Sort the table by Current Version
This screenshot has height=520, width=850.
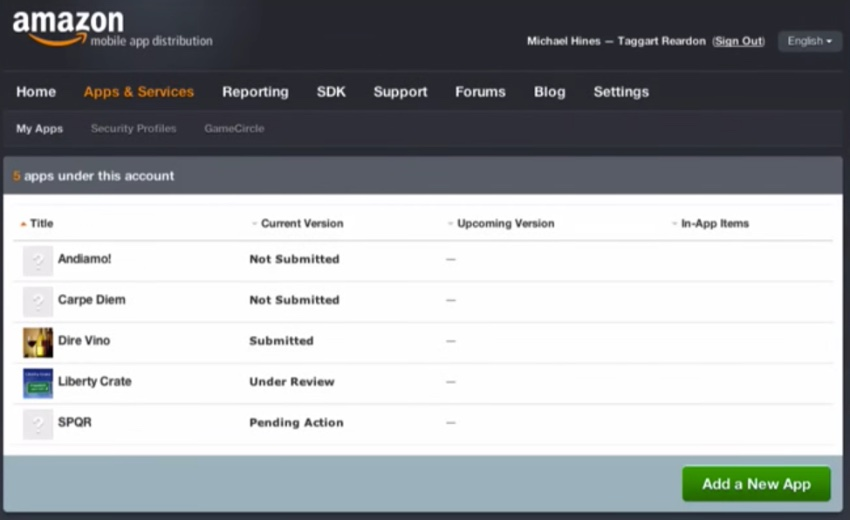coord(302,223)
